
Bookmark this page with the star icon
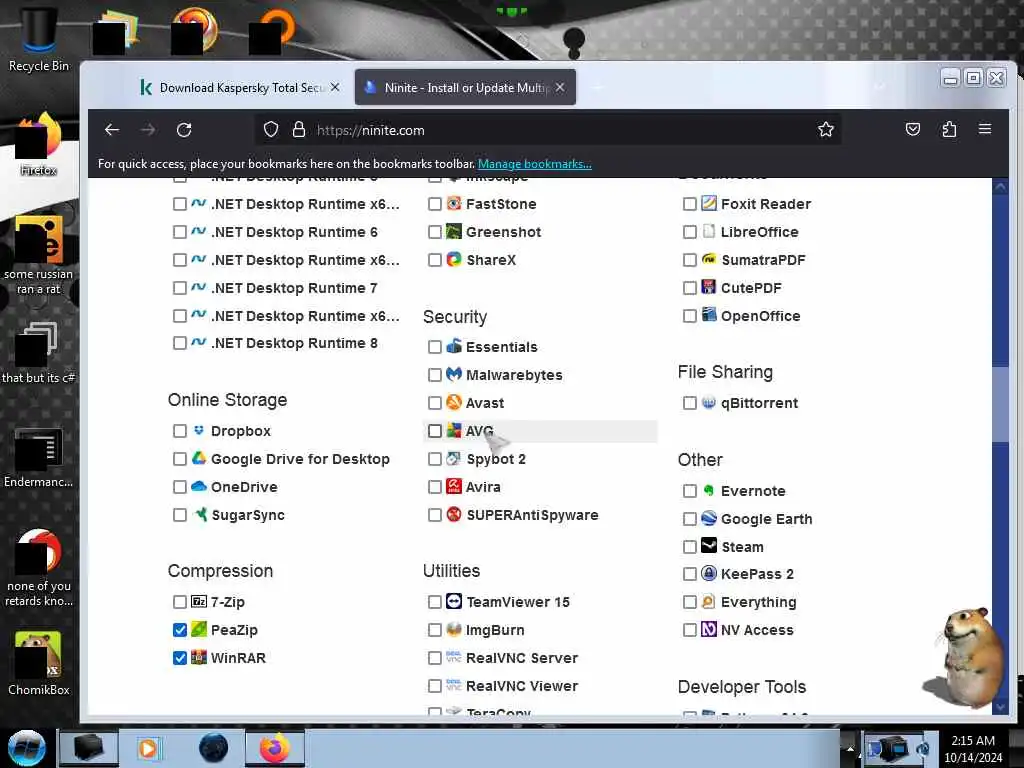(x=825, y=129)
